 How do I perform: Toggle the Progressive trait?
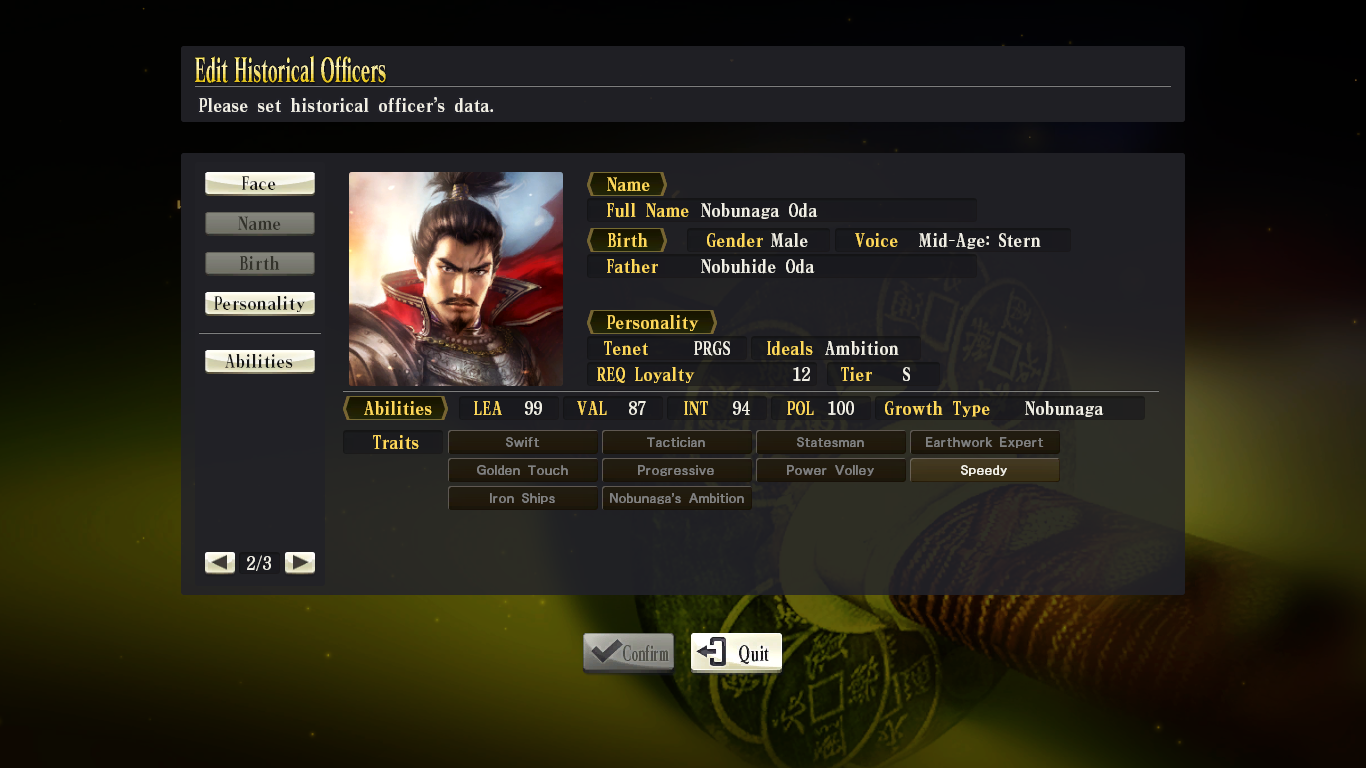pyautogui.click(x=677, y=470)
